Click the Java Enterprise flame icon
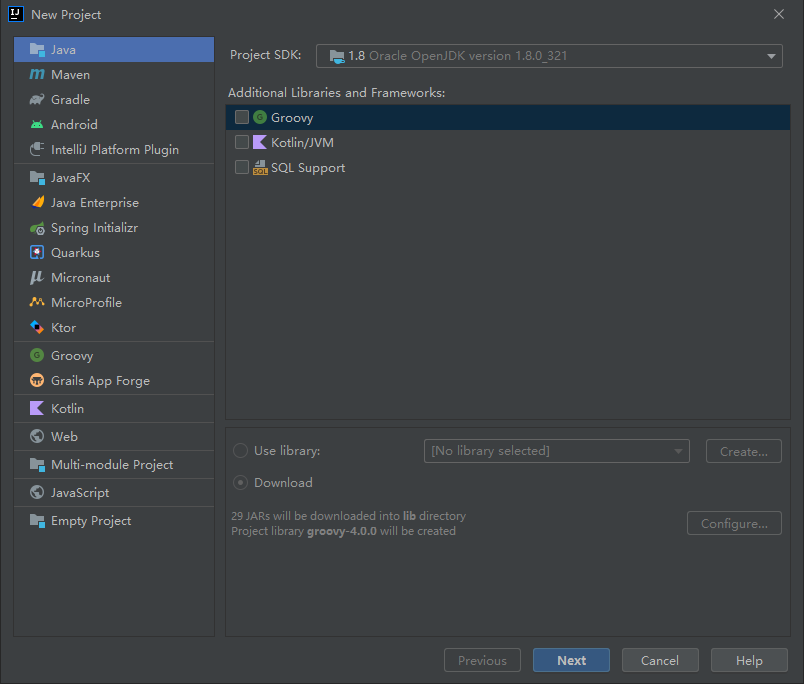This screenshot has height=684, width=804. click(x=37, y=203)
